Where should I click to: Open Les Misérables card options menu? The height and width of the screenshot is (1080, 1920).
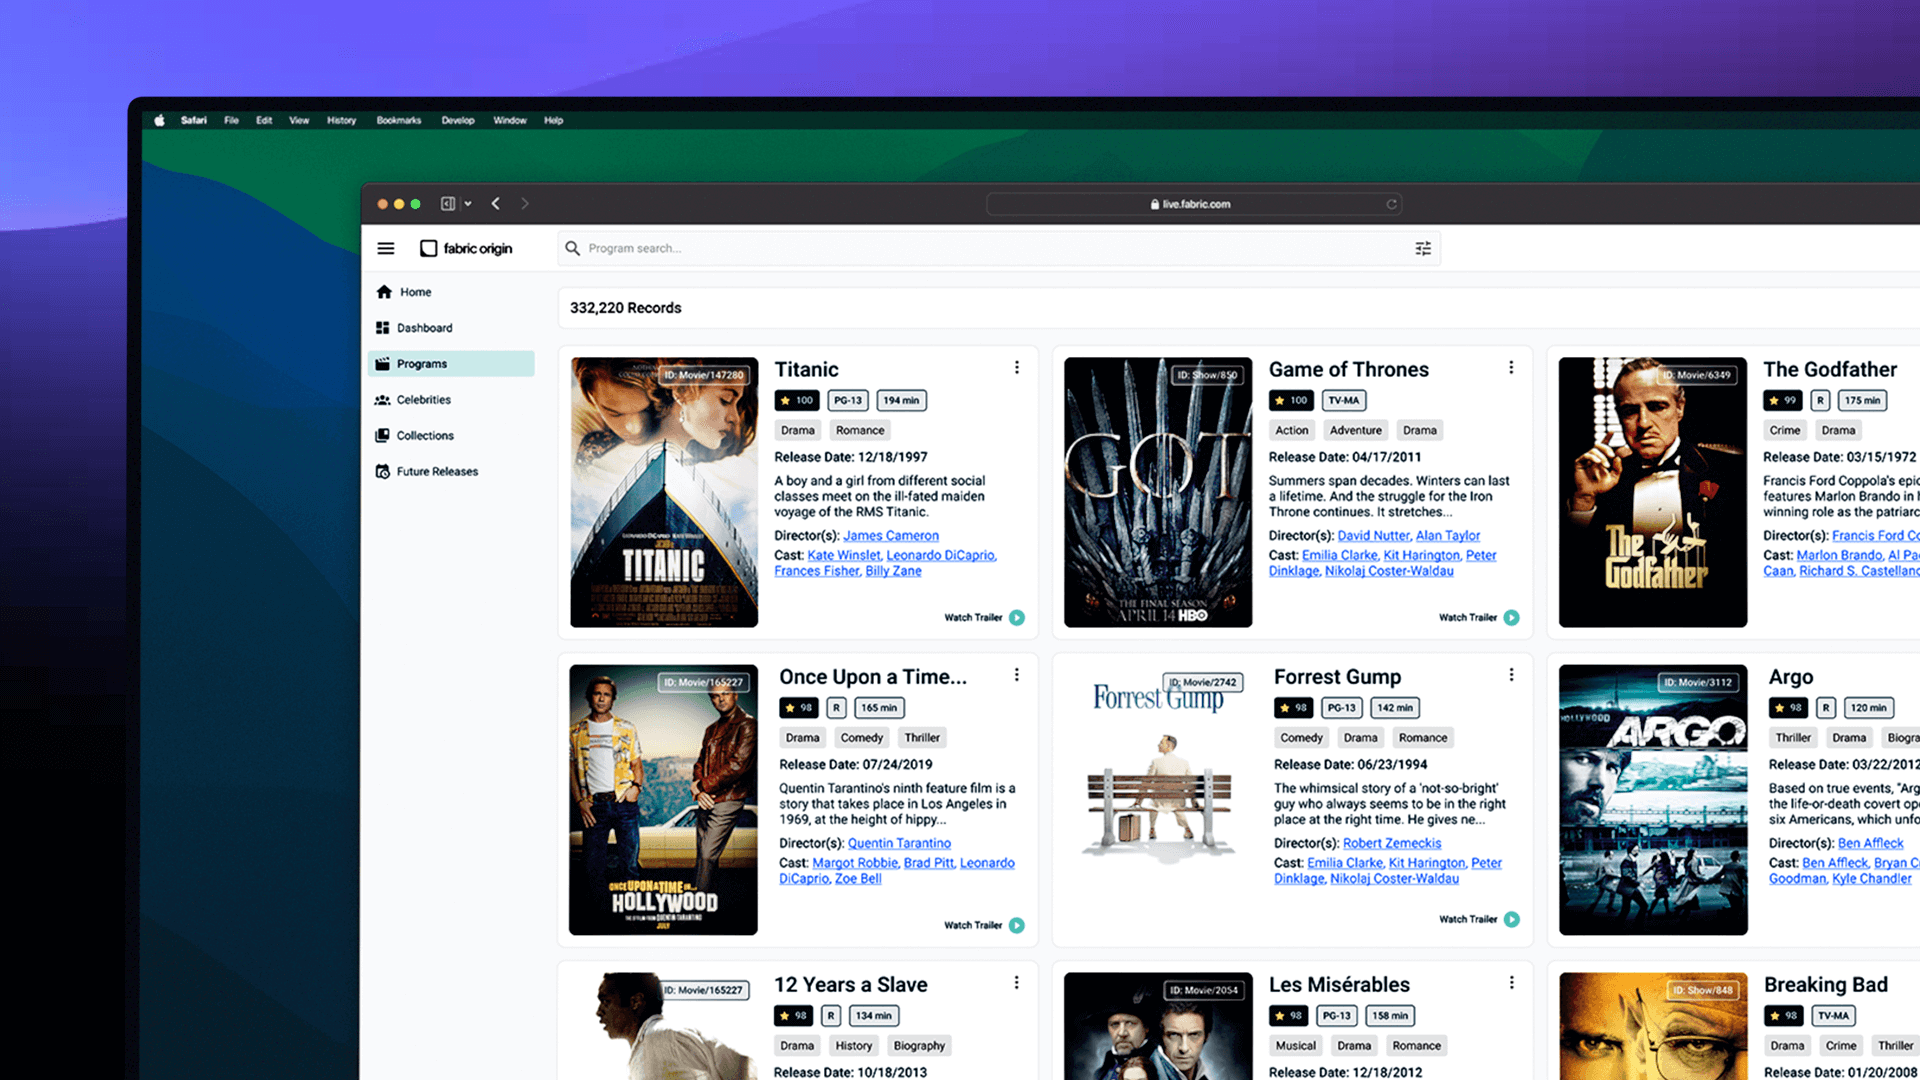point(1511,983)
